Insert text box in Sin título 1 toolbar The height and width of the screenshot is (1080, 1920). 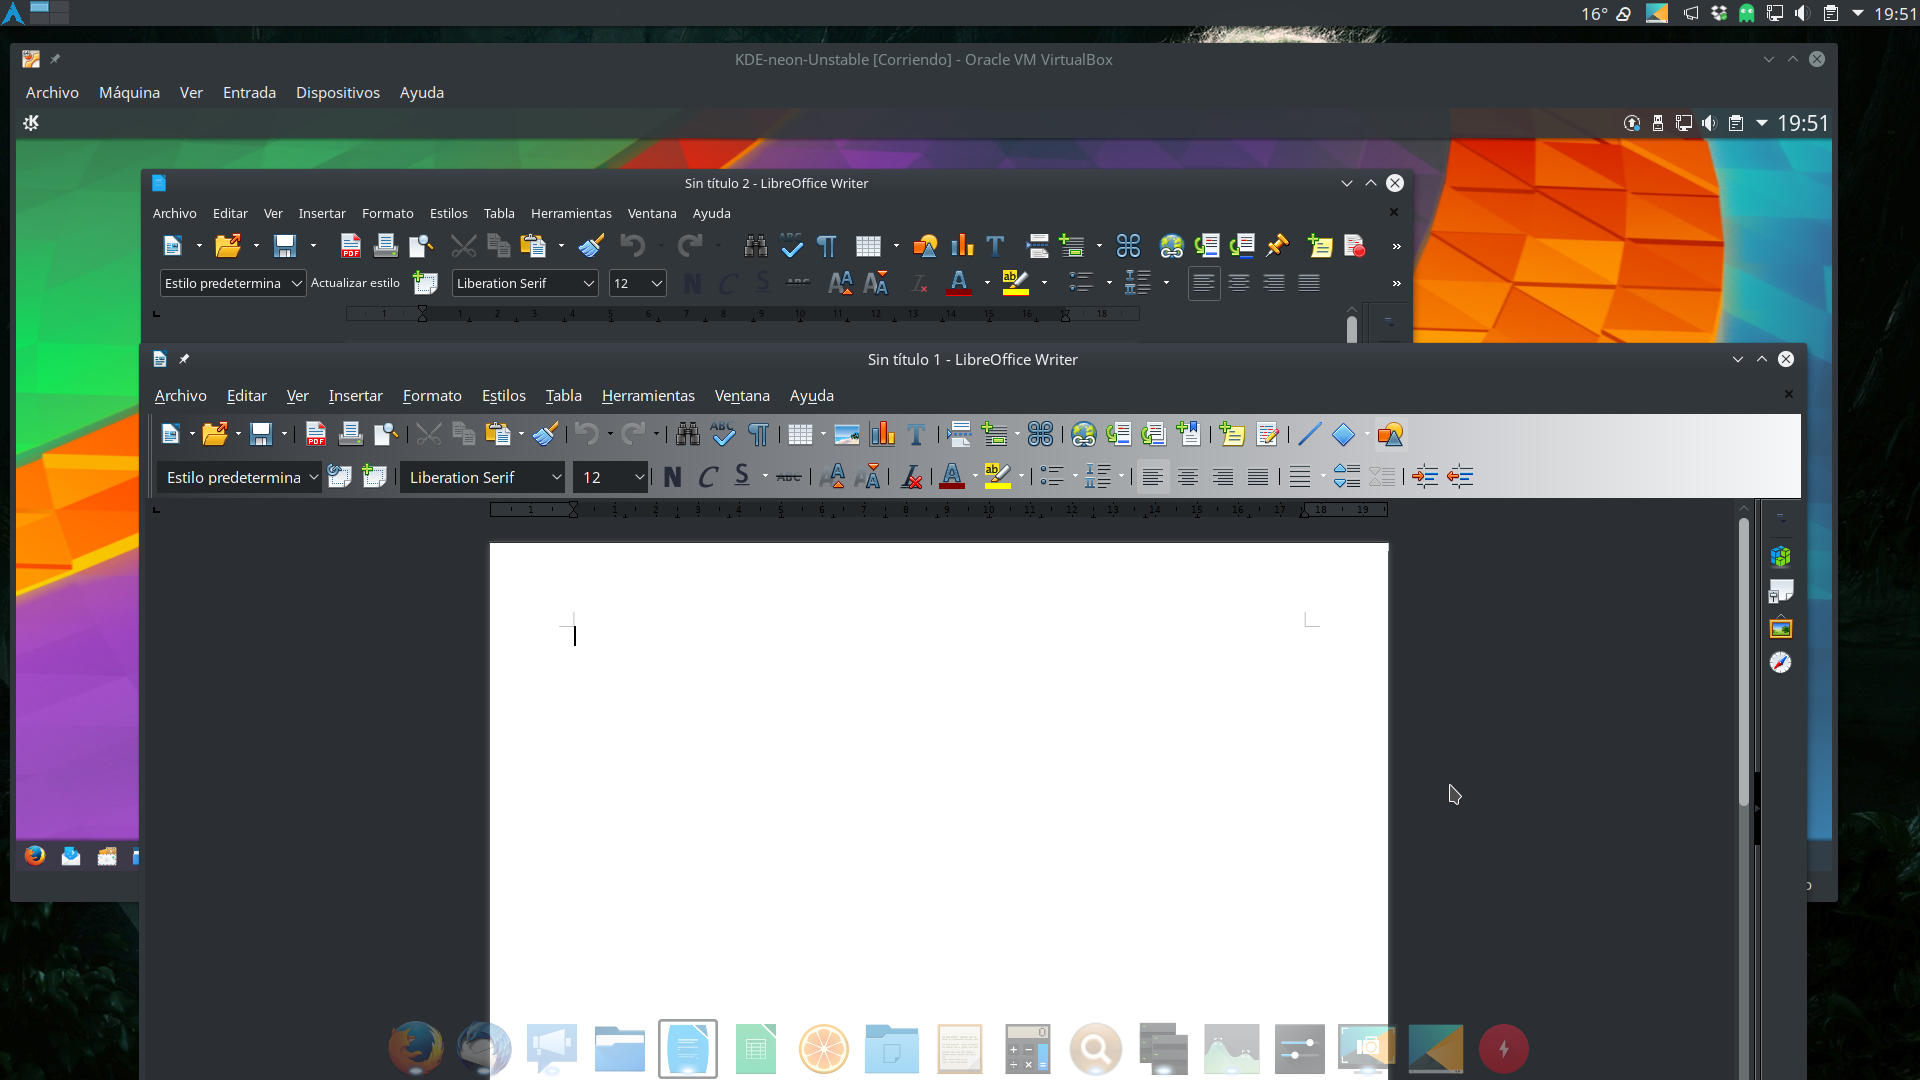[916, 434]
